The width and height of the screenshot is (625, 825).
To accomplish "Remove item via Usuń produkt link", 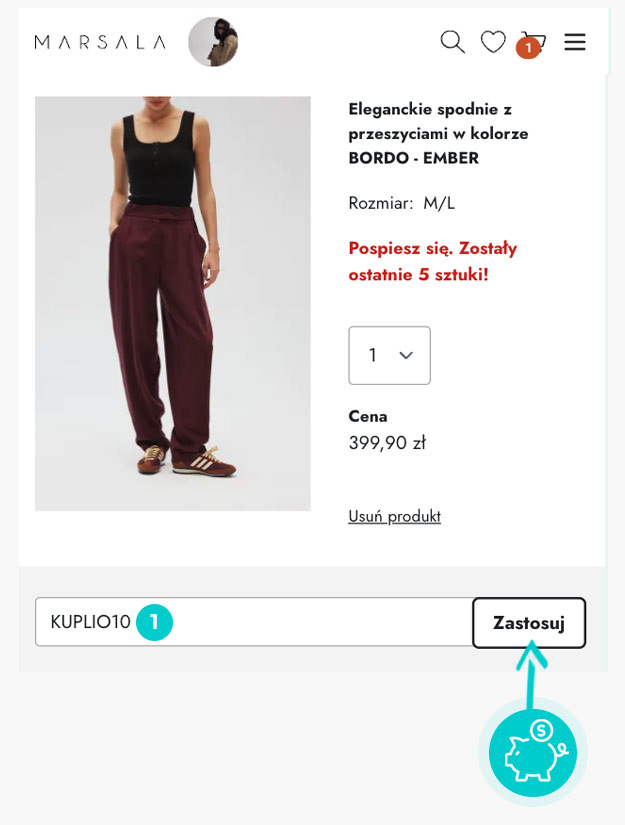I will coord(395,516).
